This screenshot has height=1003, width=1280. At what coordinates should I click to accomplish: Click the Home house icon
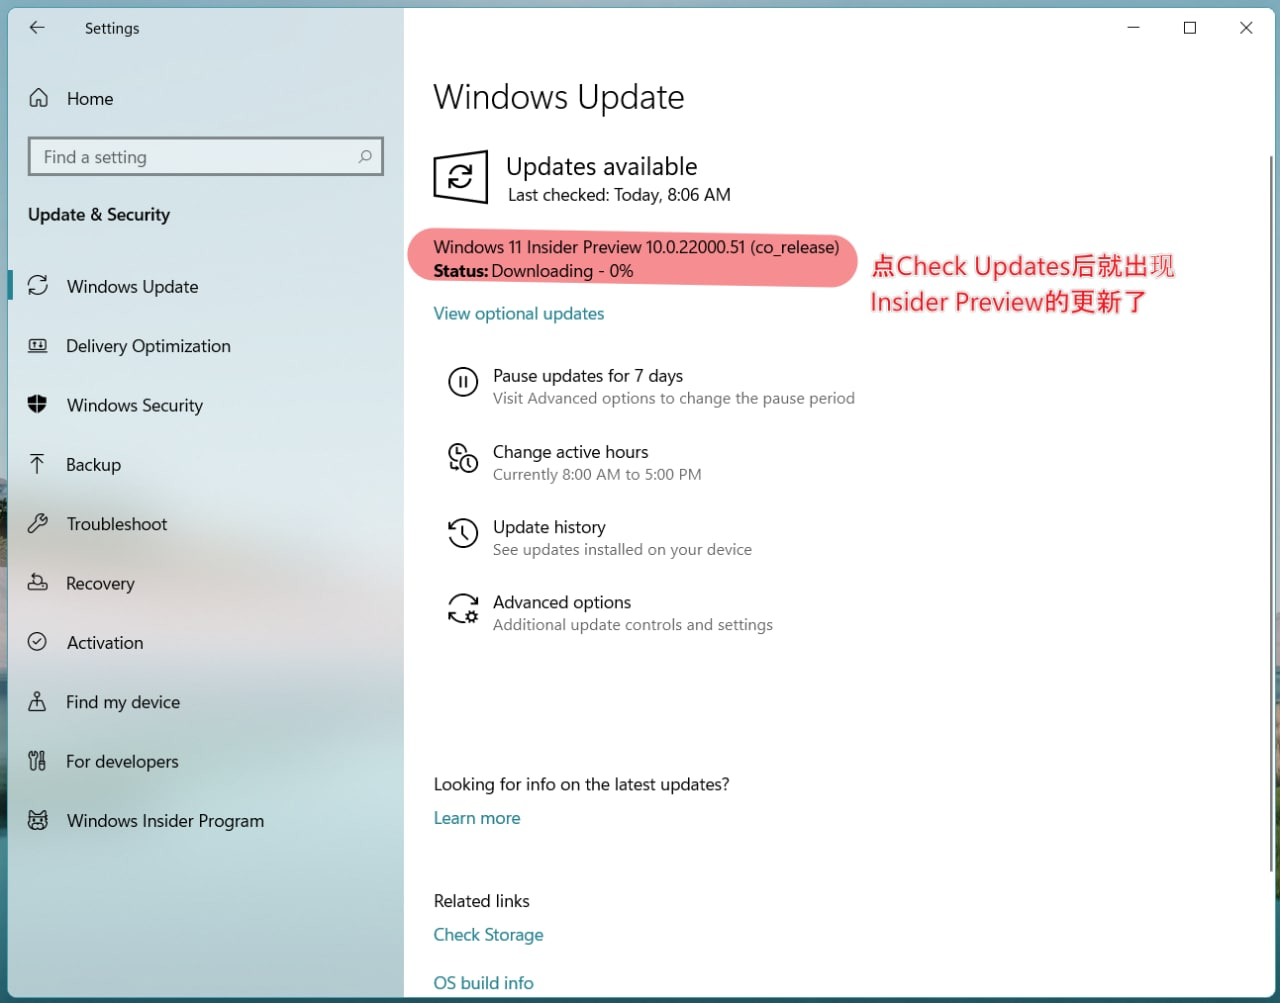pyautogui.click(x=38, y=98)
